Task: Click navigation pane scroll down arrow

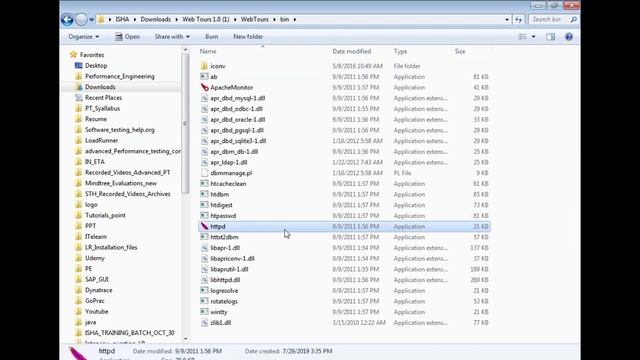Action: click(185, 339)
